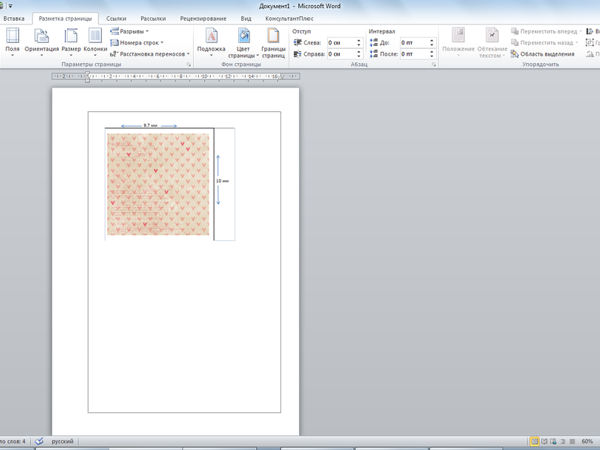This screenshot has width=600, height=450.
Task: Open Область выделения selection pane
Action: coord(543,54)
